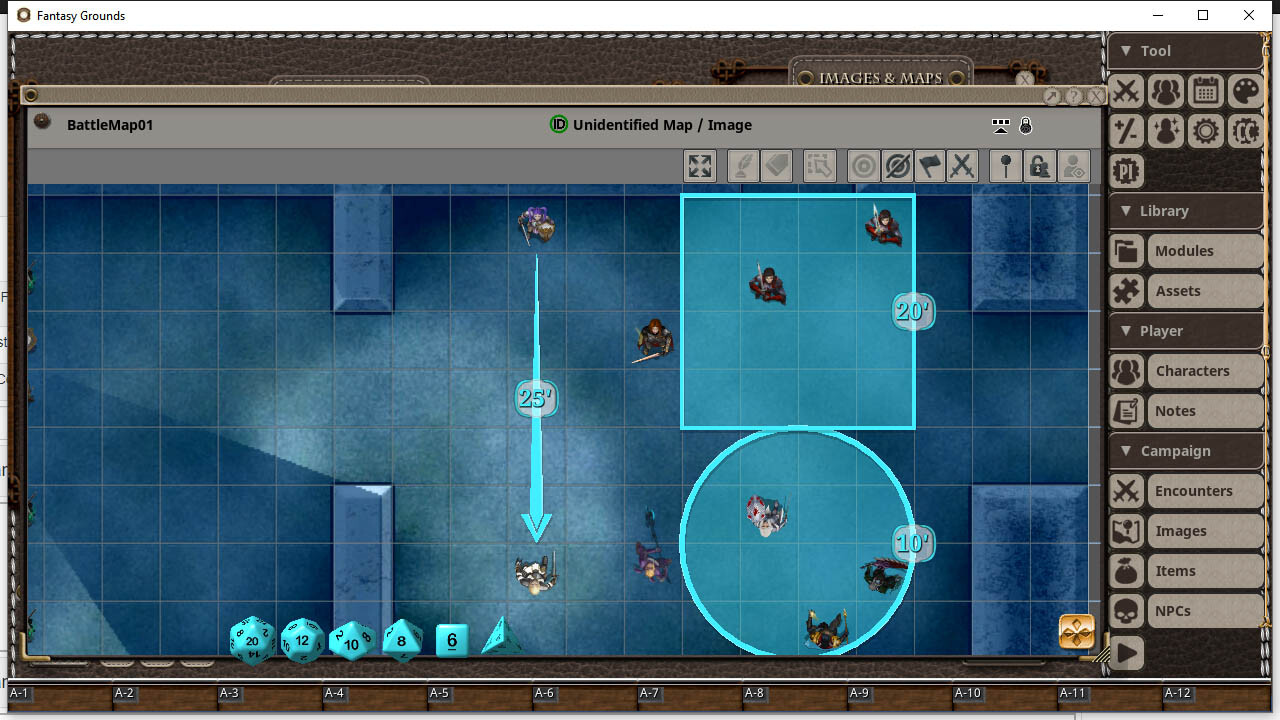1280x720 pixels.
Task: Select the eraser tool on the map toolbar
Action: (x=776, y=166)
